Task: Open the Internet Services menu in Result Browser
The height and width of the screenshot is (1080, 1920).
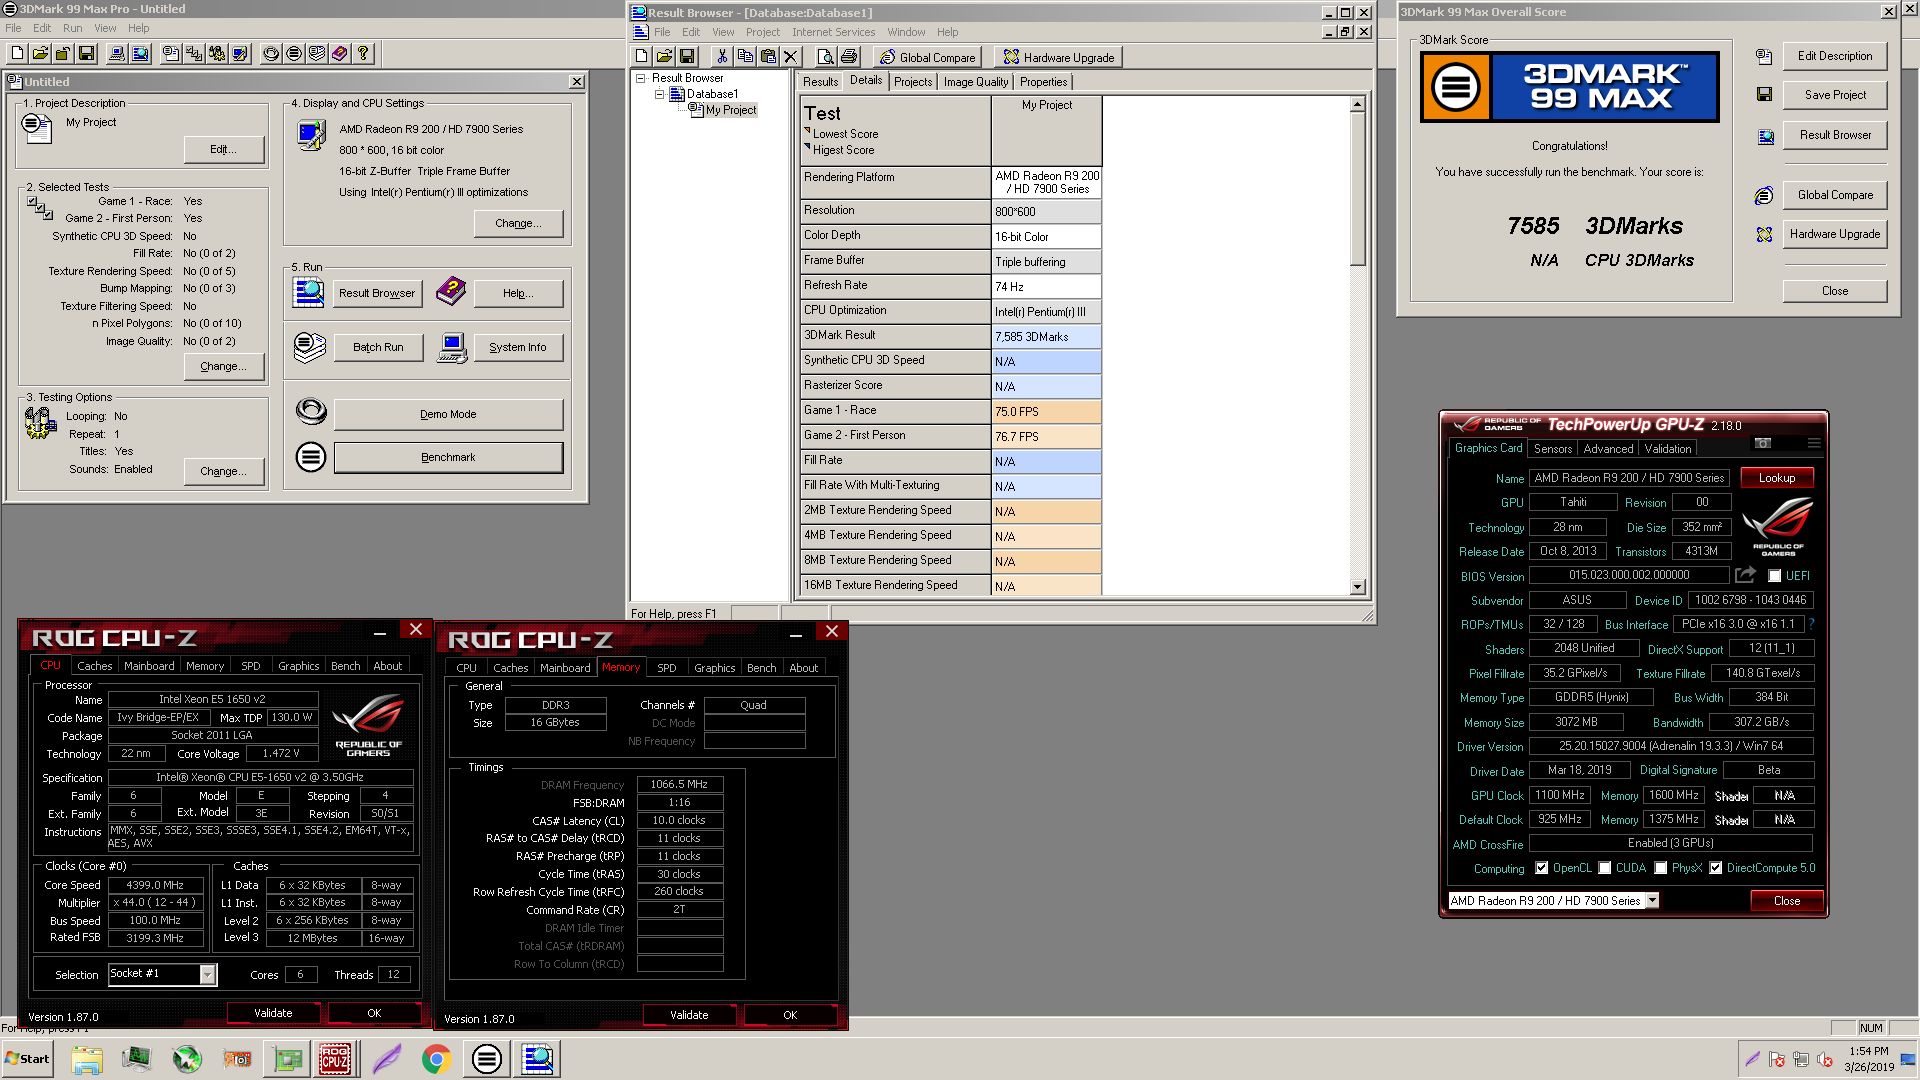Action: point(833,32)
